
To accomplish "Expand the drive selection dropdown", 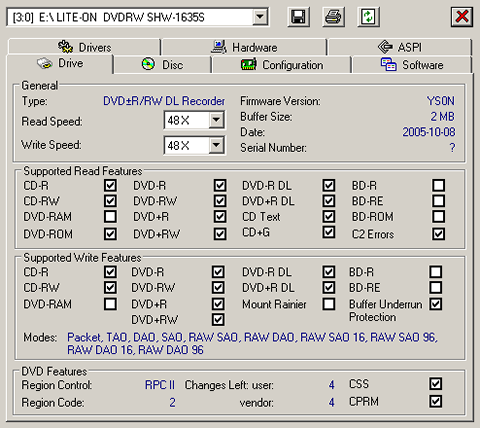I will [260, 17].
